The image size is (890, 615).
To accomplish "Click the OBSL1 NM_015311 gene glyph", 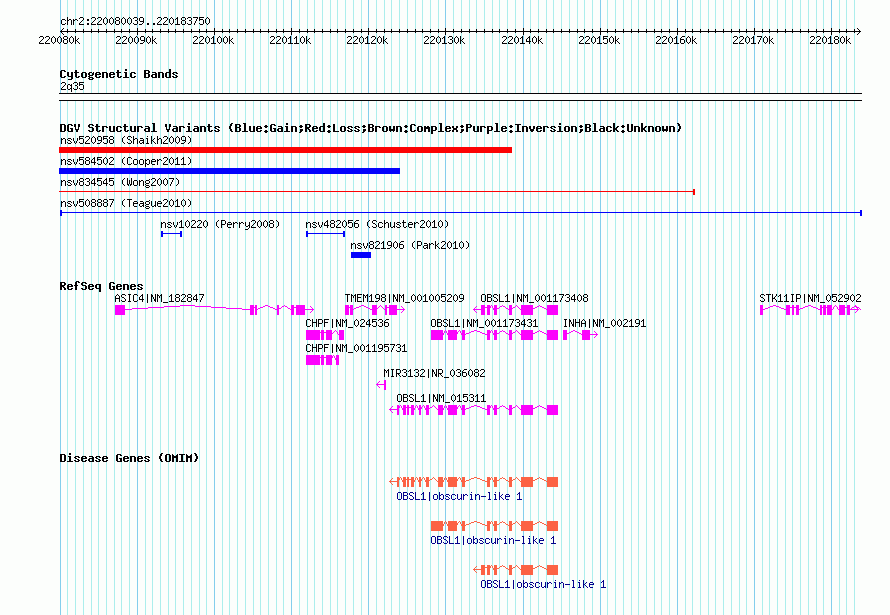I will tap(474, 410).
